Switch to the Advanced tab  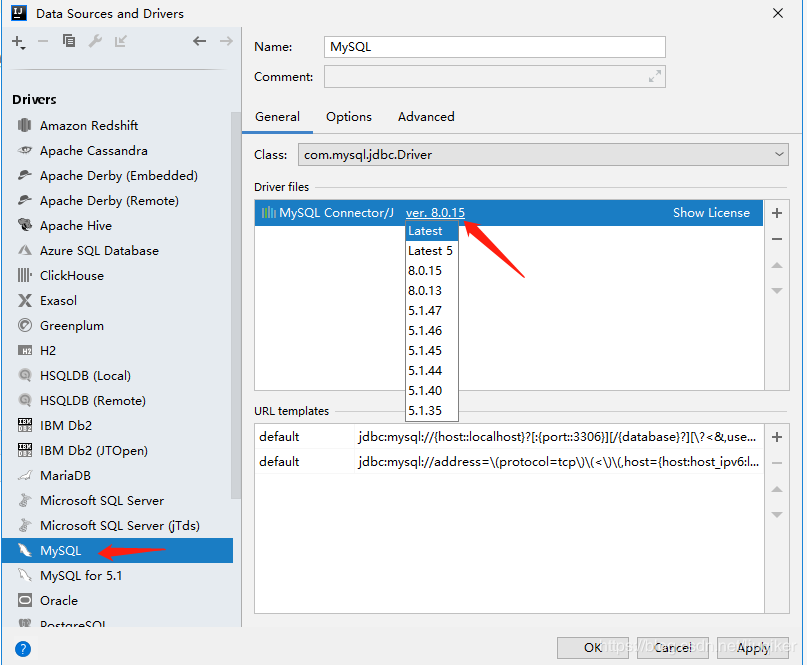tap(425, 116)
